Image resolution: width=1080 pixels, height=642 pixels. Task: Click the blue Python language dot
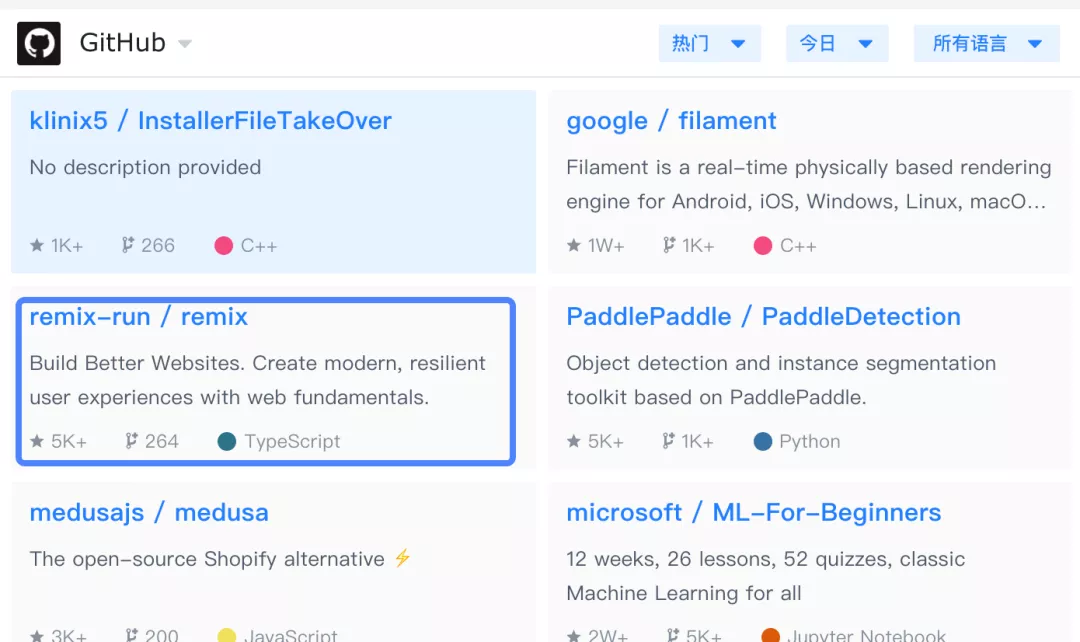click(x=762, y=442)
